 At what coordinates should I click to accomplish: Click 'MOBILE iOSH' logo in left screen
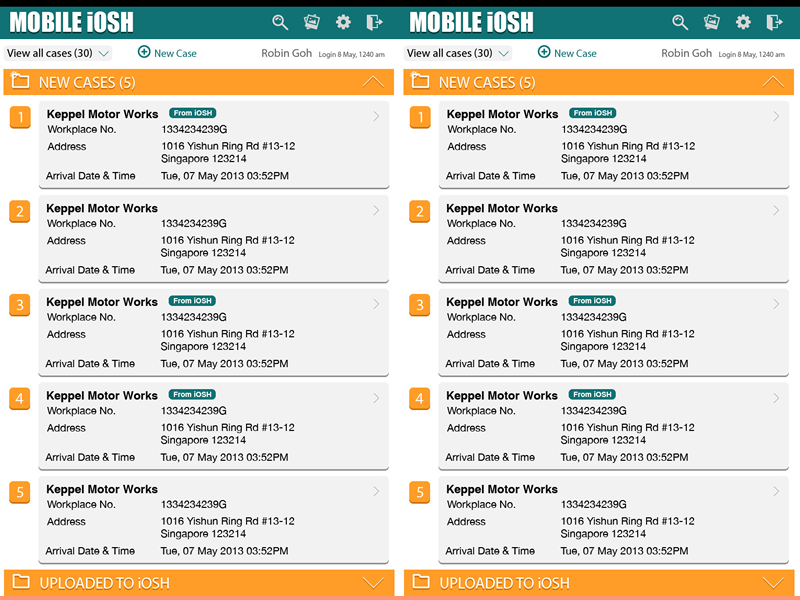[71, 22]
